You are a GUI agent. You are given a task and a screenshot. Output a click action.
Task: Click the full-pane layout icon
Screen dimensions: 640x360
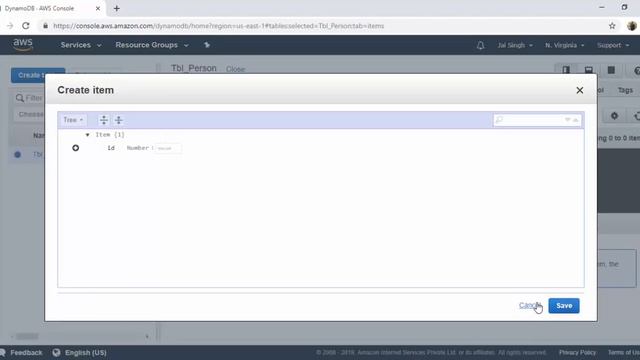611,70
